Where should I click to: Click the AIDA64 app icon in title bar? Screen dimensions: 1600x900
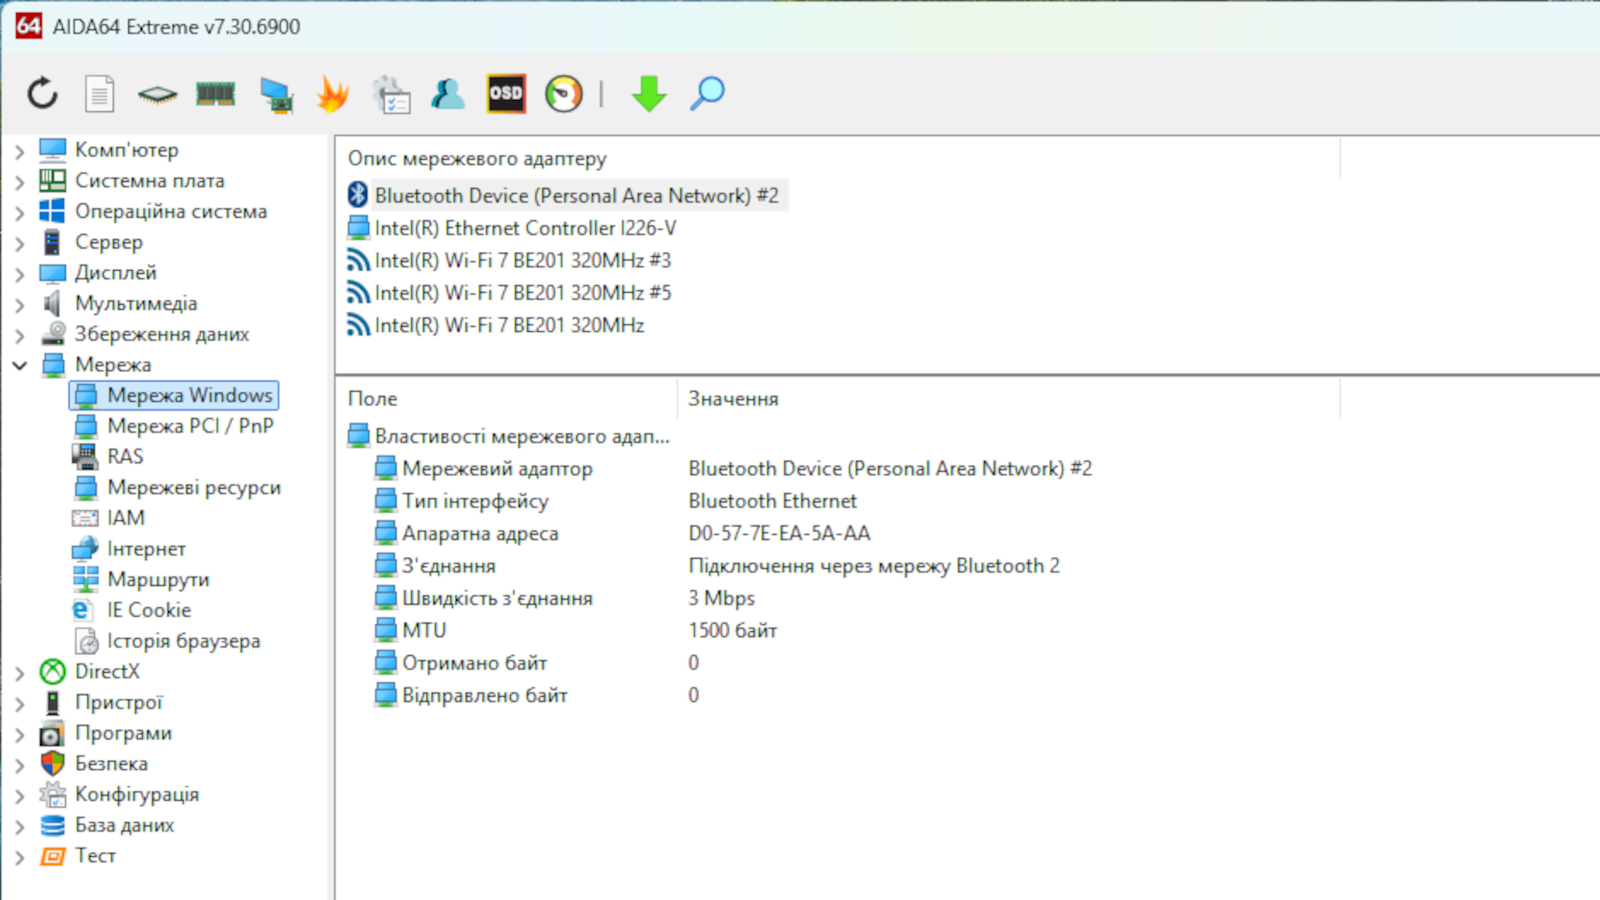29,26
